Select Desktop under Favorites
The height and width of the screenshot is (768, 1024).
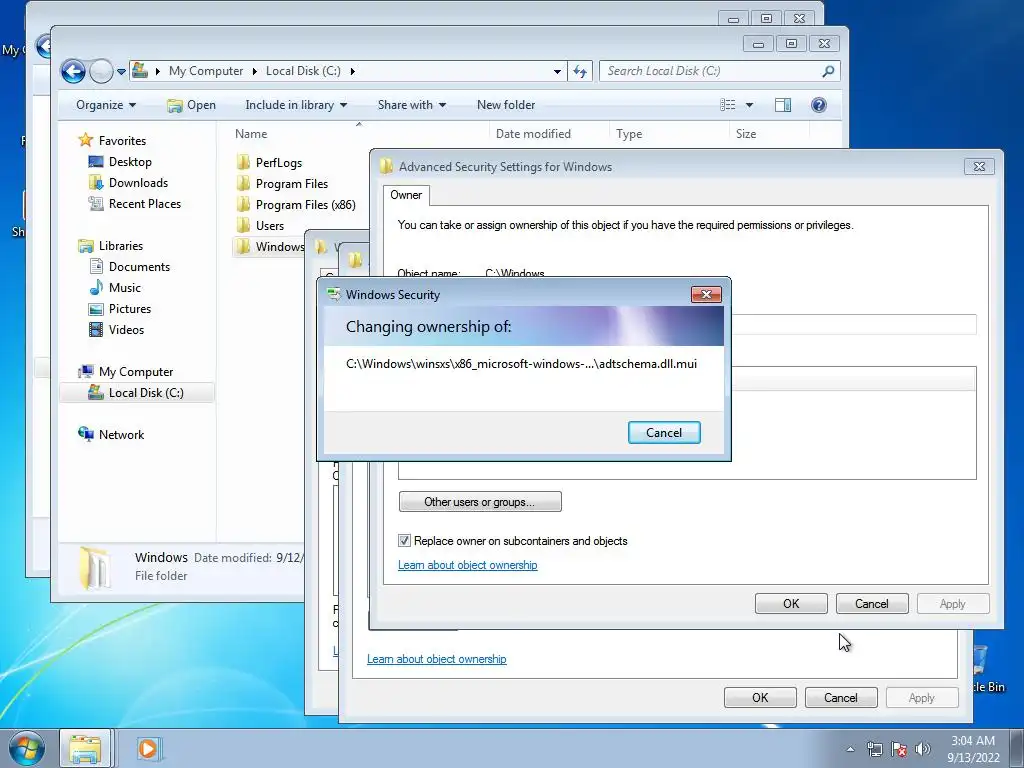130,162
